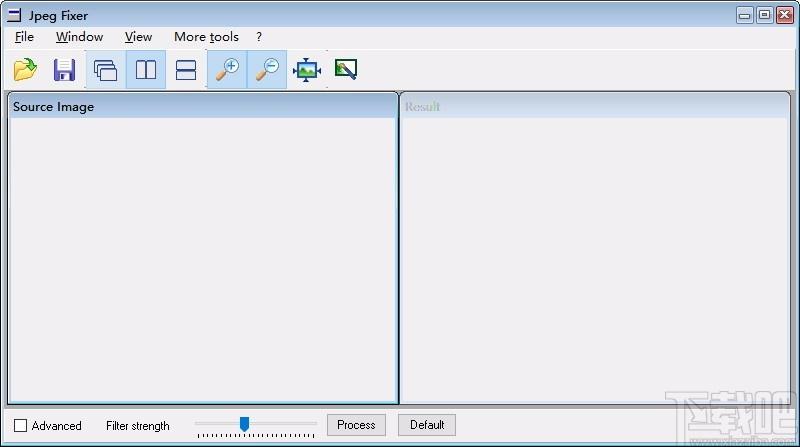Enable the Advanced checkbox
The height and width of the screenshot is (447, 800).
[x=21, y=426]
